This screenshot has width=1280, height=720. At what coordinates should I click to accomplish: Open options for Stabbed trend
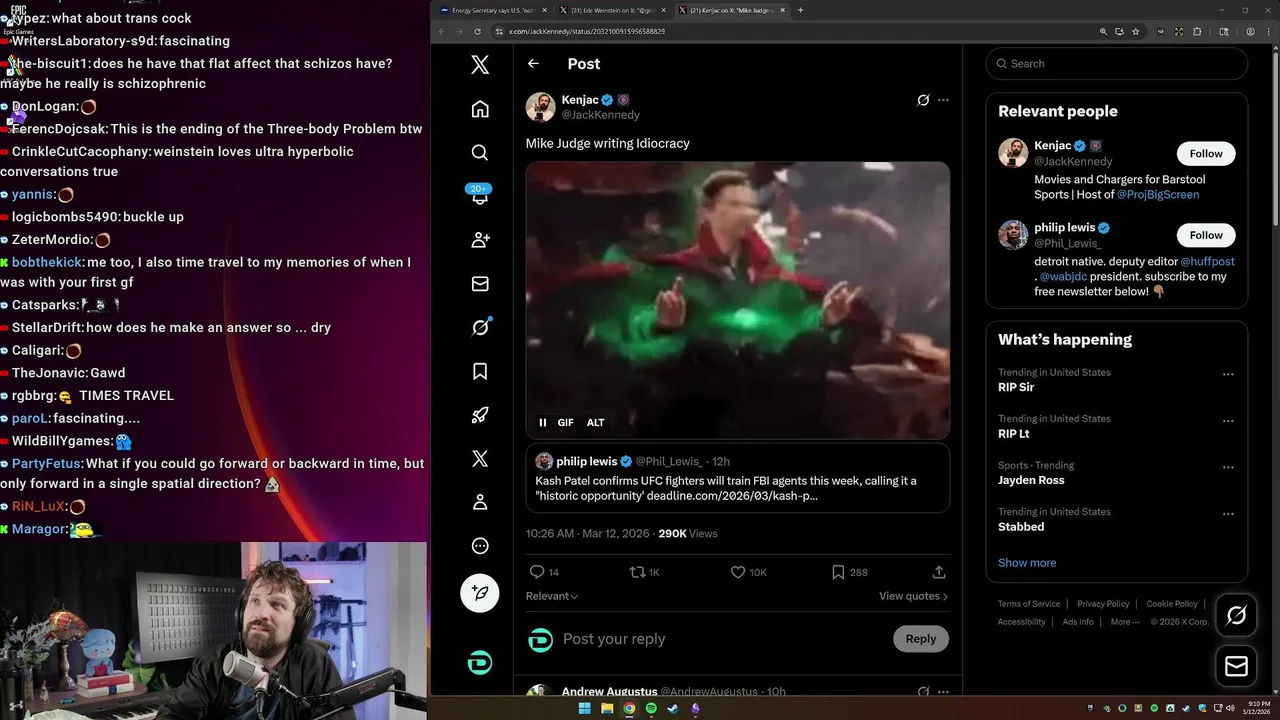click(1228, 514)
